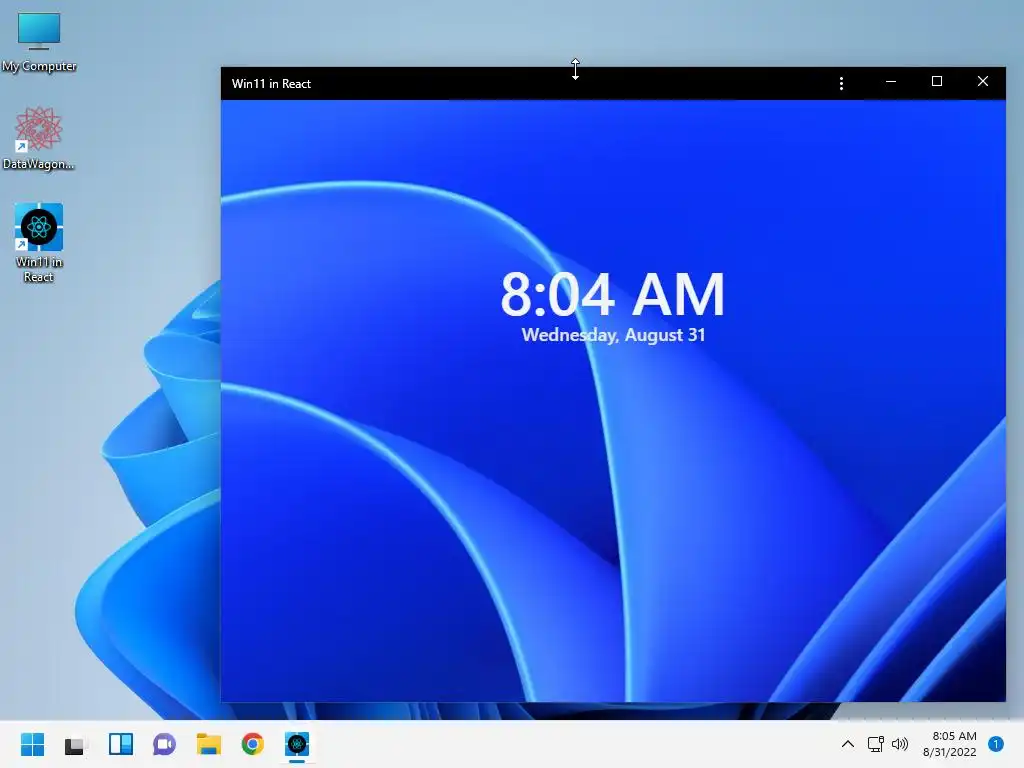Open Task View from the taskbar

click(75, 744)
